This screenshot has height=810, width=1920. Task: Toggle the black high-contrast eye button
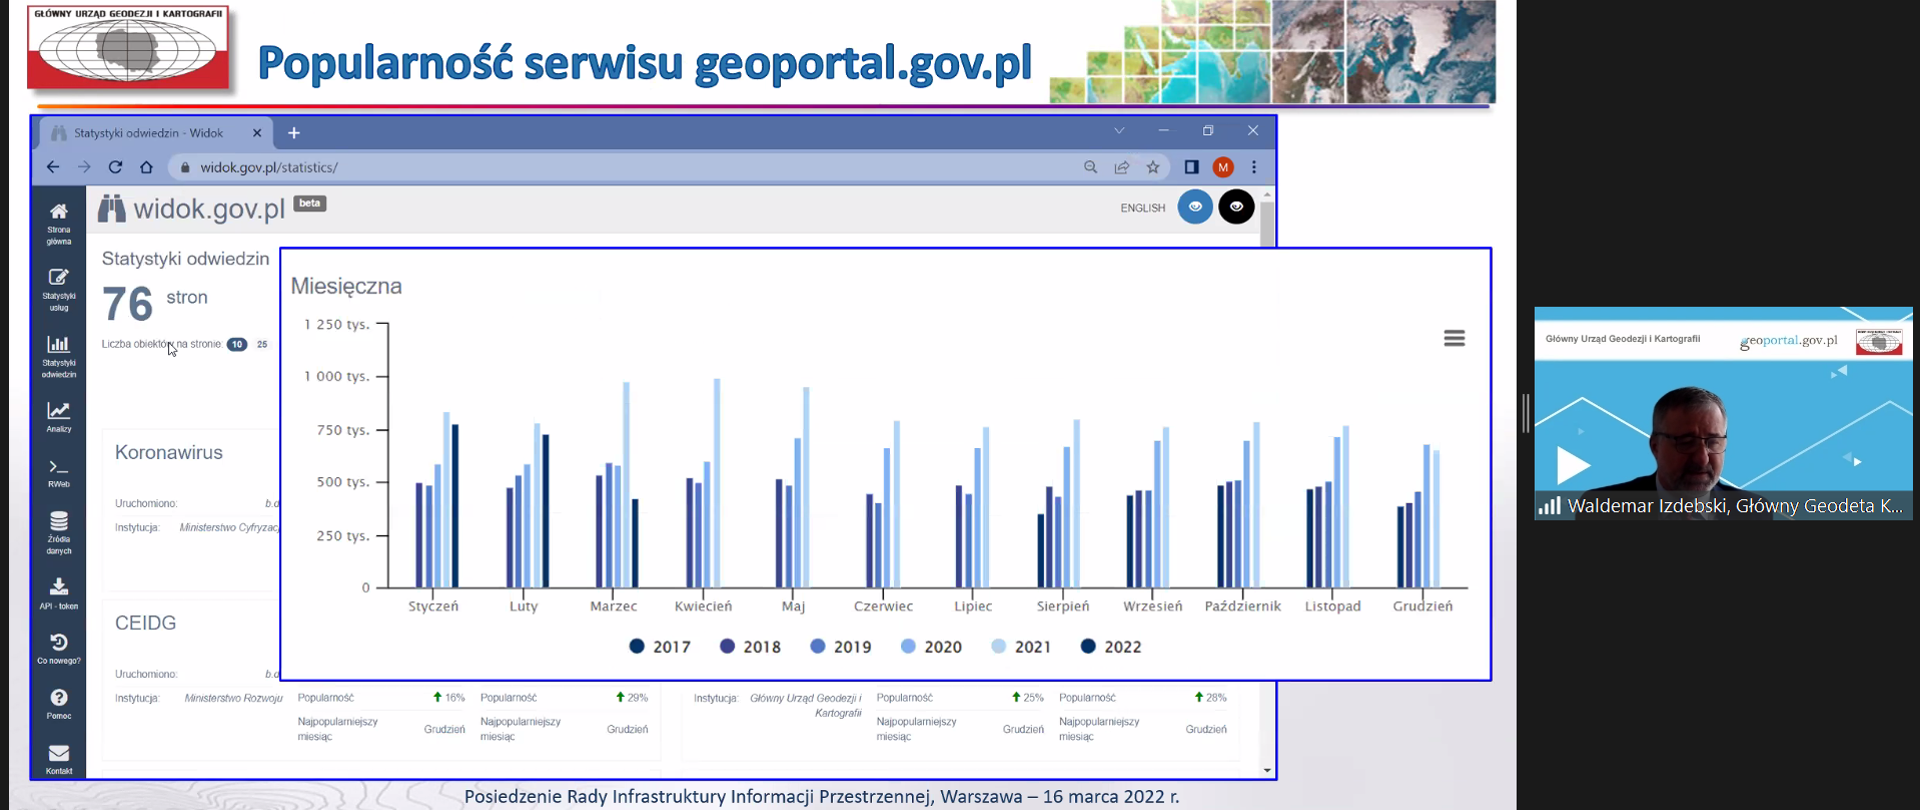pyautogui.click(x=1236, y=207)
